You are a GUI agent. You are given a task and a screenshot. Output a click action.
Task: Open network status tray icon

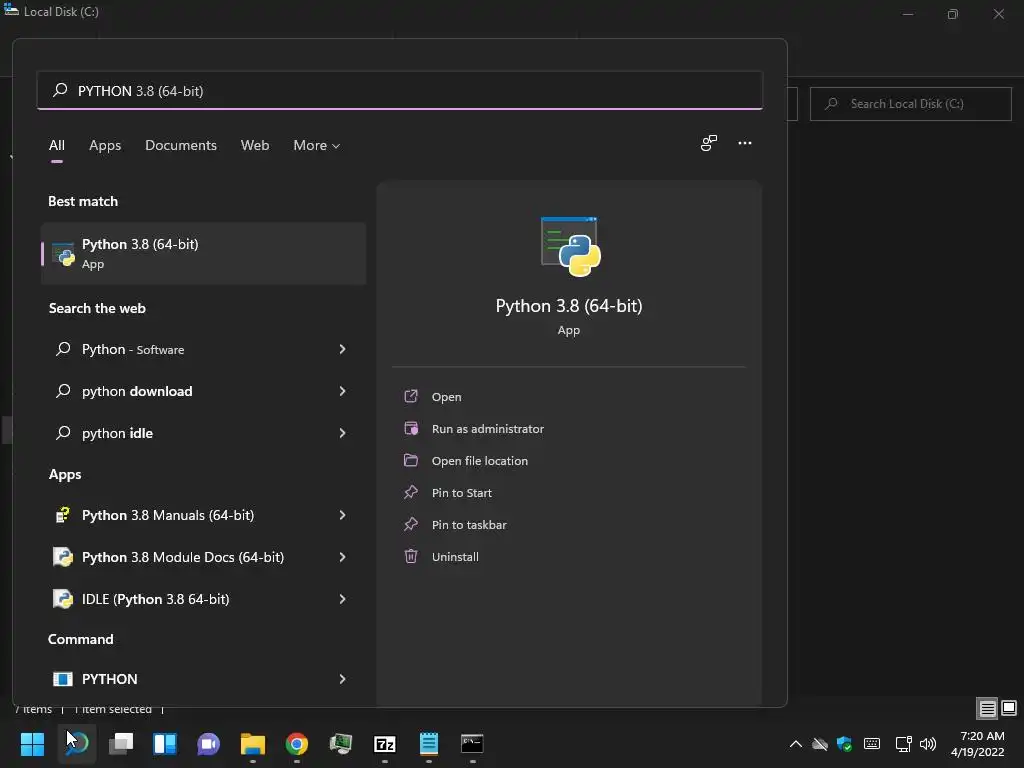tap(903, 744)
